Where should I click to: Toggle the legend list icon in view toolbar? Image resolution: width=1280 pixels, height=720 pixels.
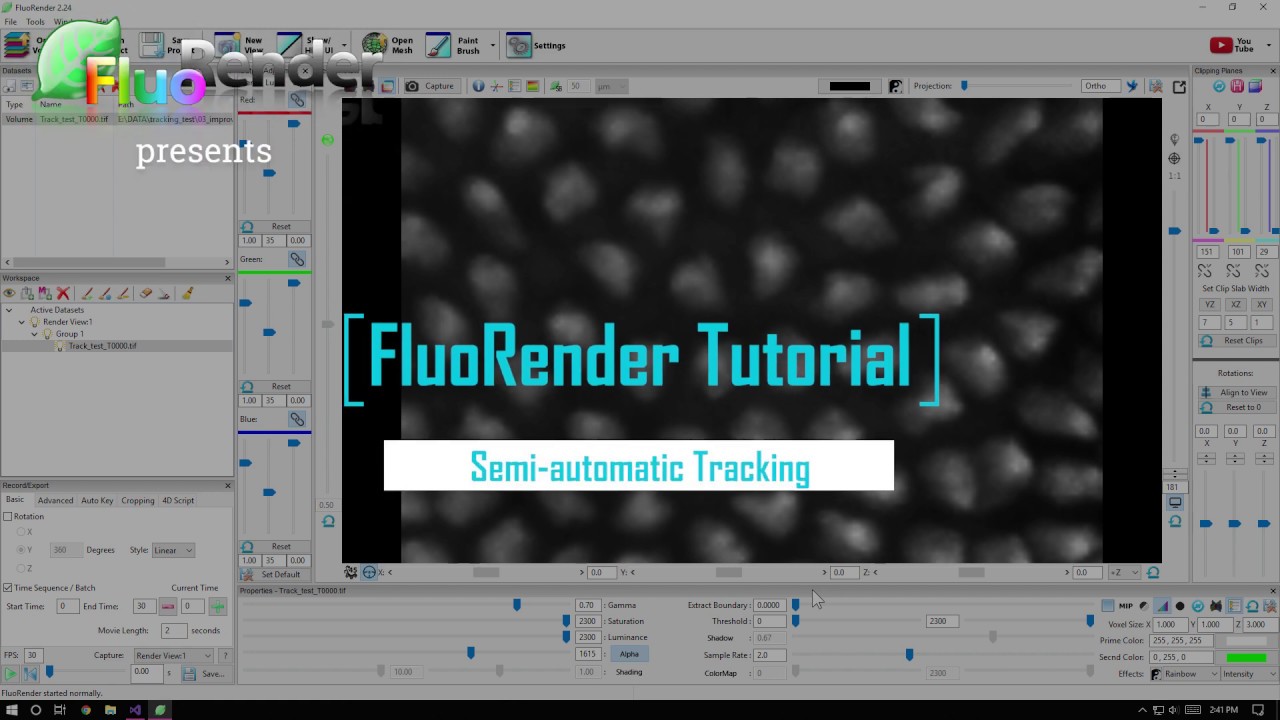tap(514, 86)
